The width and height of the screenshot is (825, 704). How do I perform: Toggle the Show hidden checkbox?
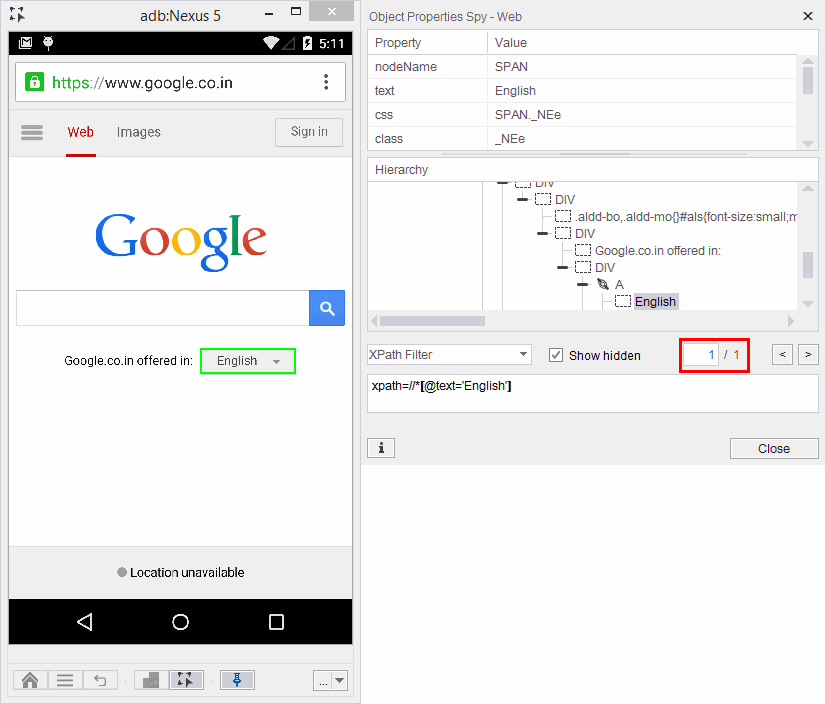pyautogui.click(x=556, y=355)
